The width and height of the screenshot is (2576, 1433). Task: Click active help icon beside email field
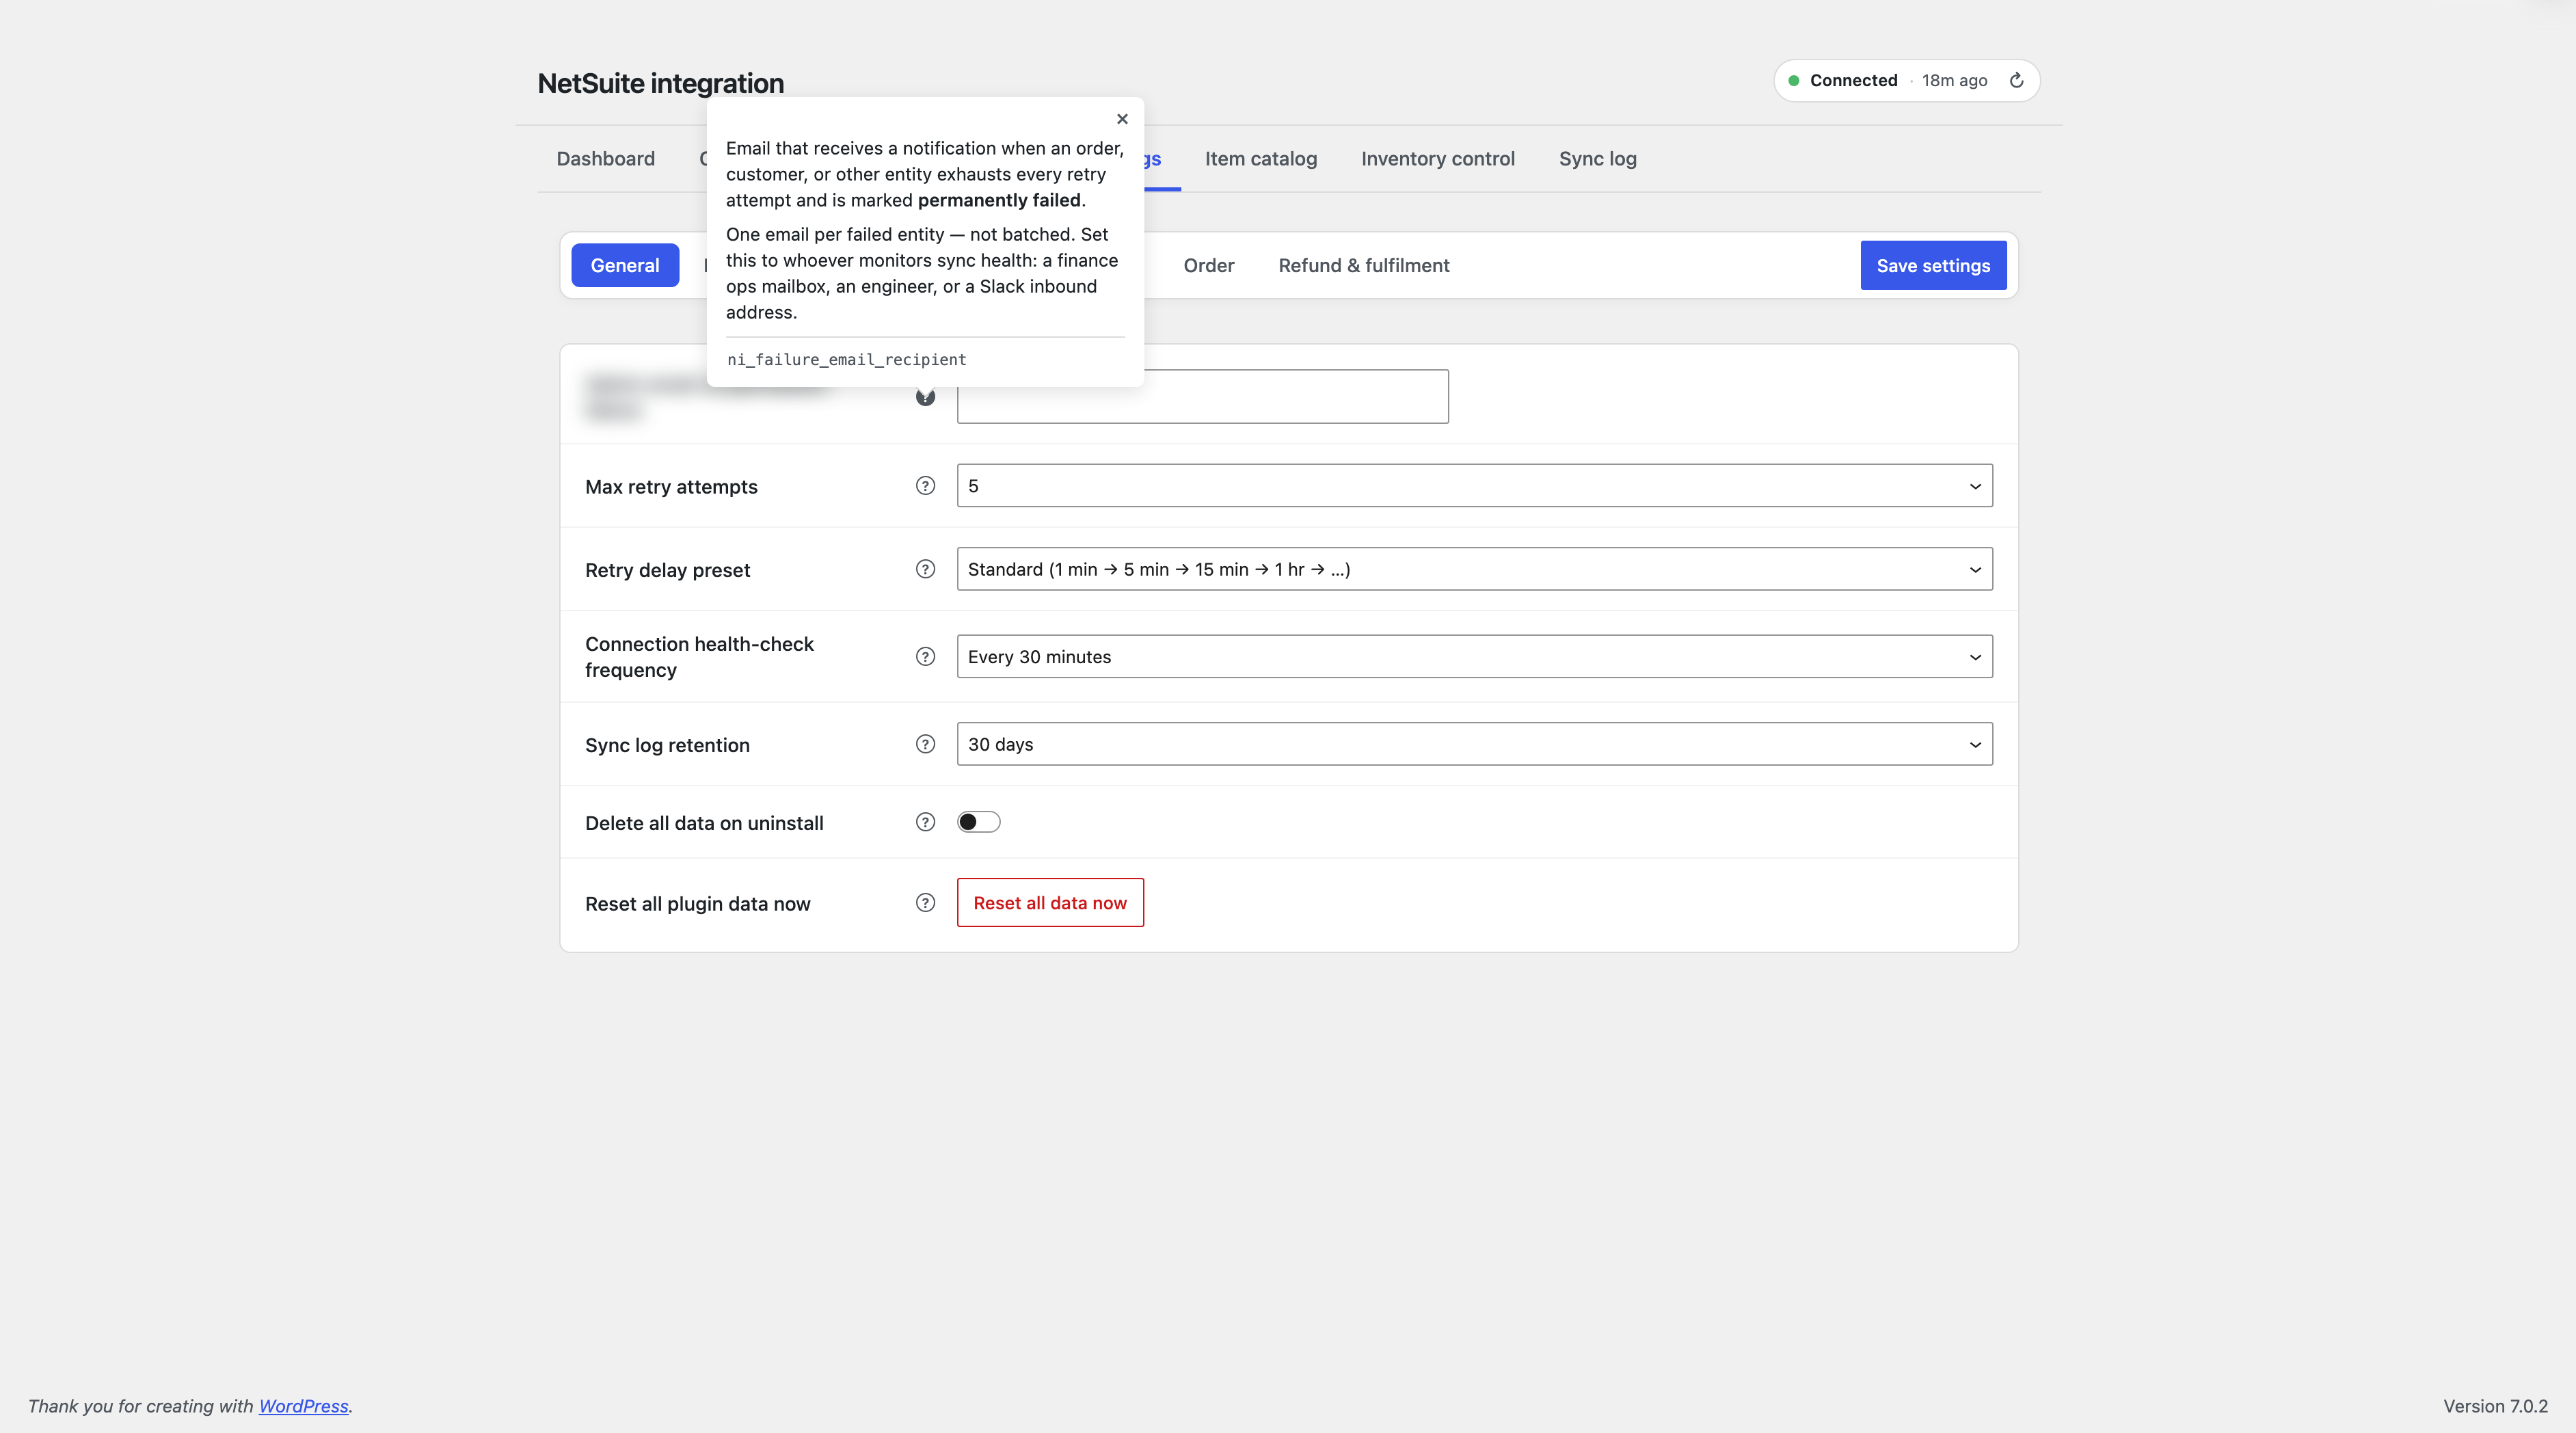pos(925,397)
